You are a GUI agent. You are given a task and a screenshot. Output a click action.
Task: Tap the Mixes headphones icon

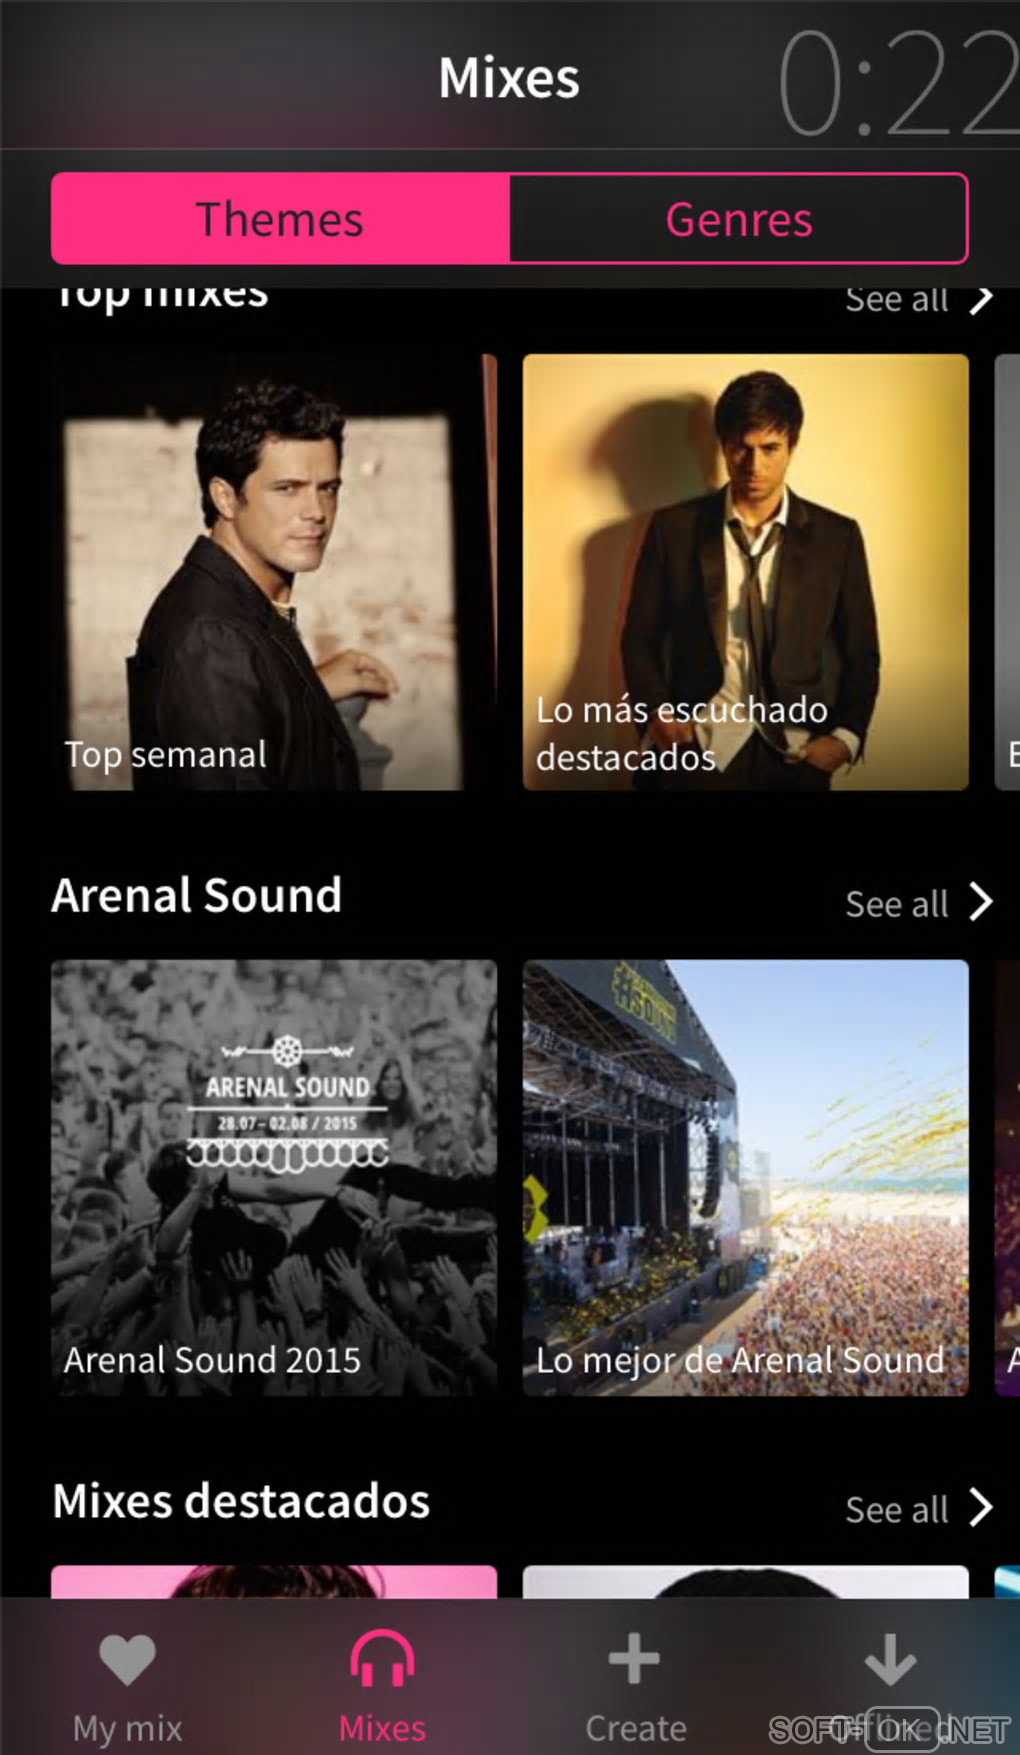coord(382,1660)
